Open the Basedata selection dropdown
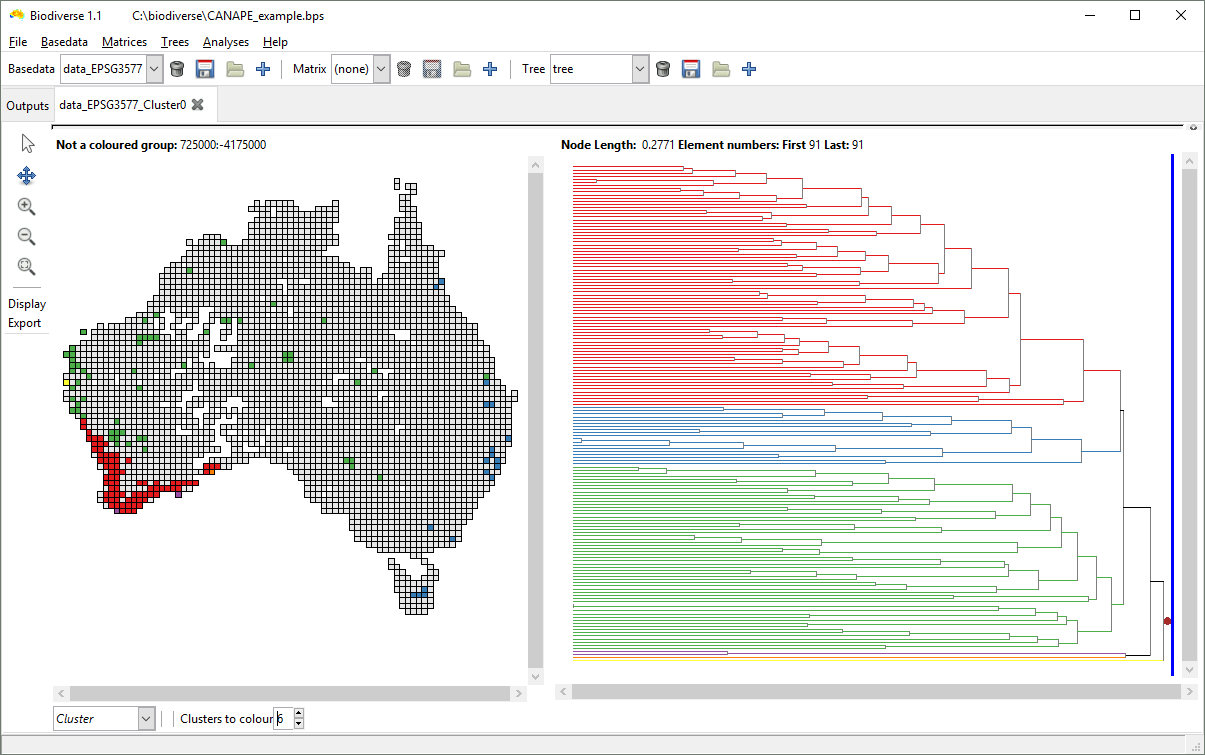 coord(153,68)
